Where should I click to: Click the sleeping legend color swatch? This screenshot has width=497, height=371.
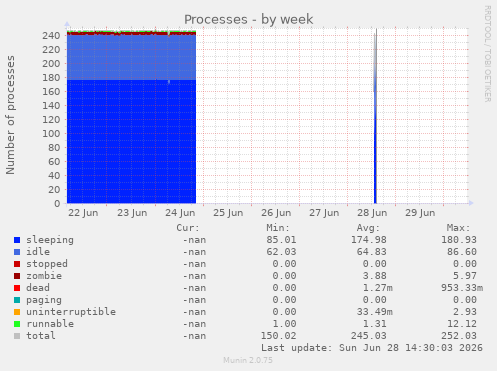(x=17, y=240)
